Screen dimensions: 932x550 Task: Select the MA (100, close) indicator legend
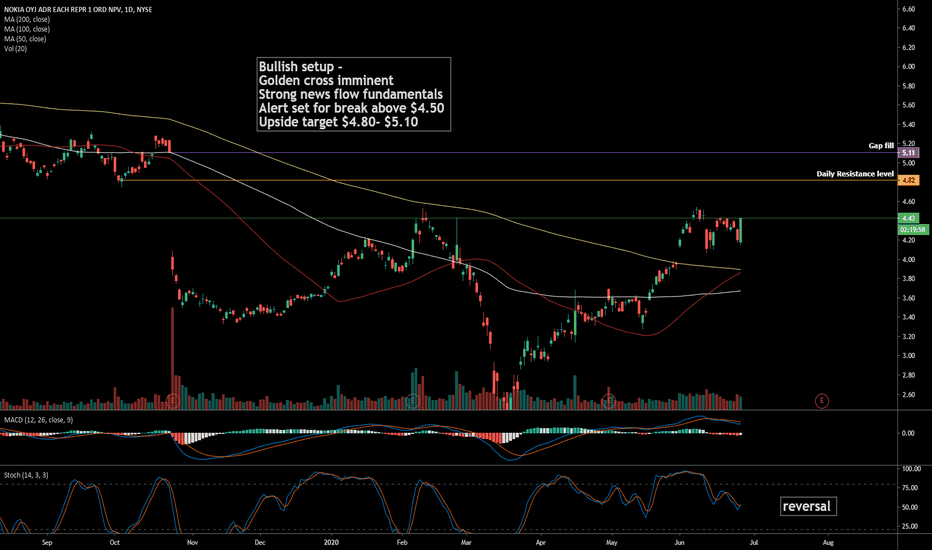[27, 29]
